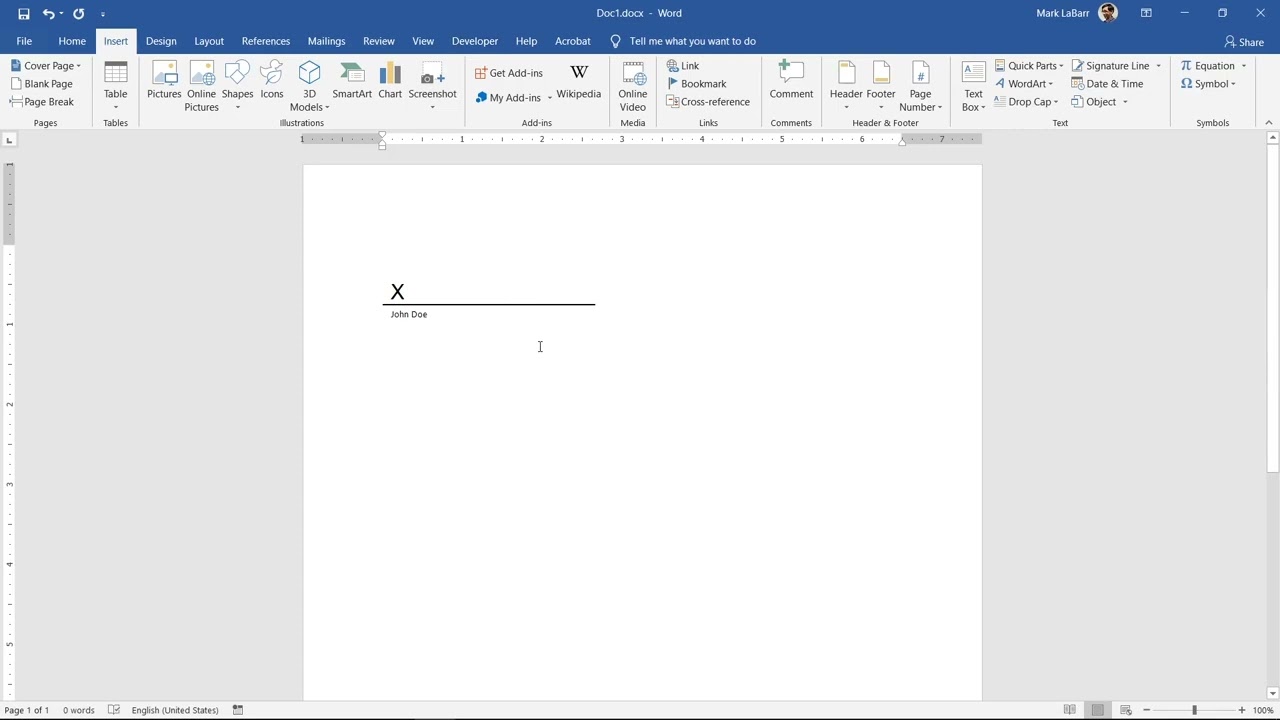Click the ruler tab selector icon
This screenshot has width=1280, height=720.
pos(9,140)
